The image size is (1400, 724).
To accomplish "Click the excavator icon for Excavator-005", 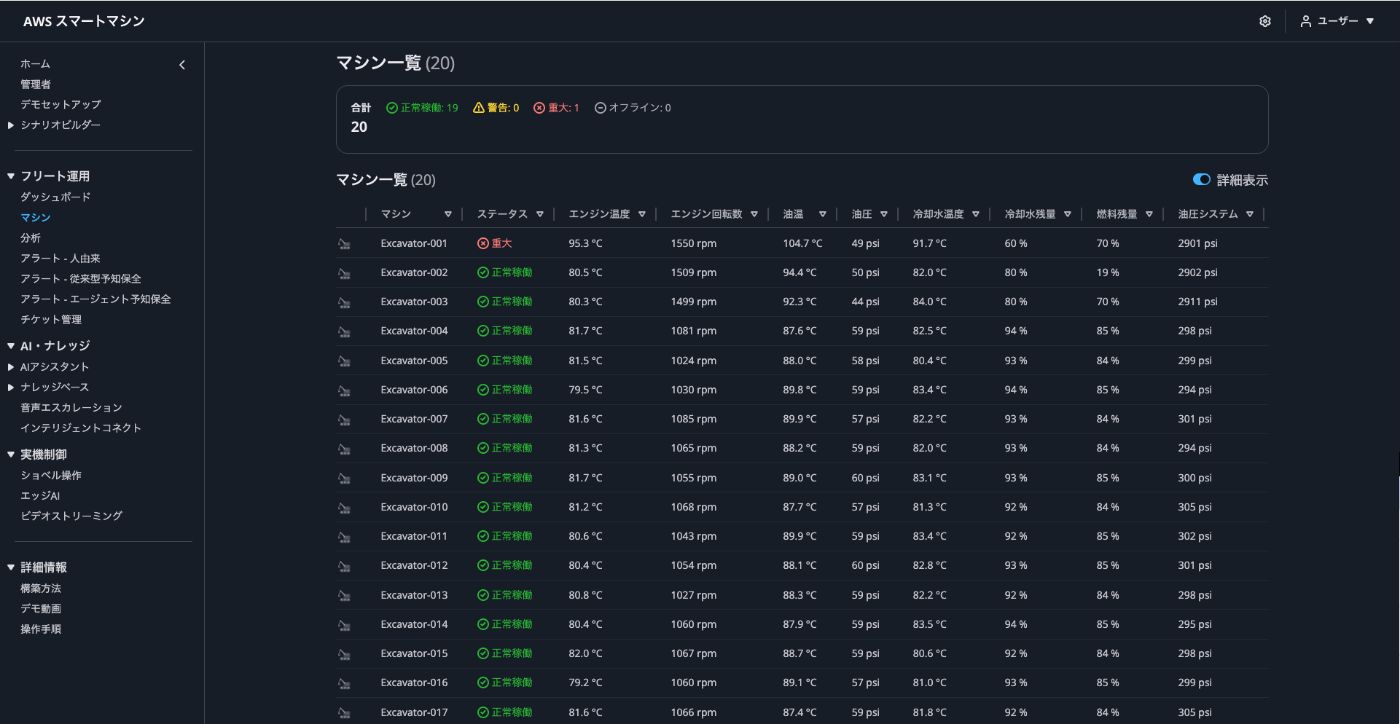I will [344, 361].
